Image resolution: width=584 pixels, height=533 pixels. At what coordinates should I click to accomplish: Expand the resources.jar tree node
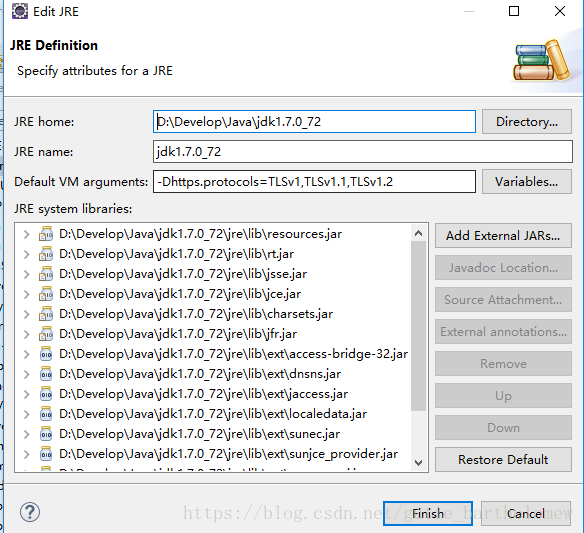[26, 234]
